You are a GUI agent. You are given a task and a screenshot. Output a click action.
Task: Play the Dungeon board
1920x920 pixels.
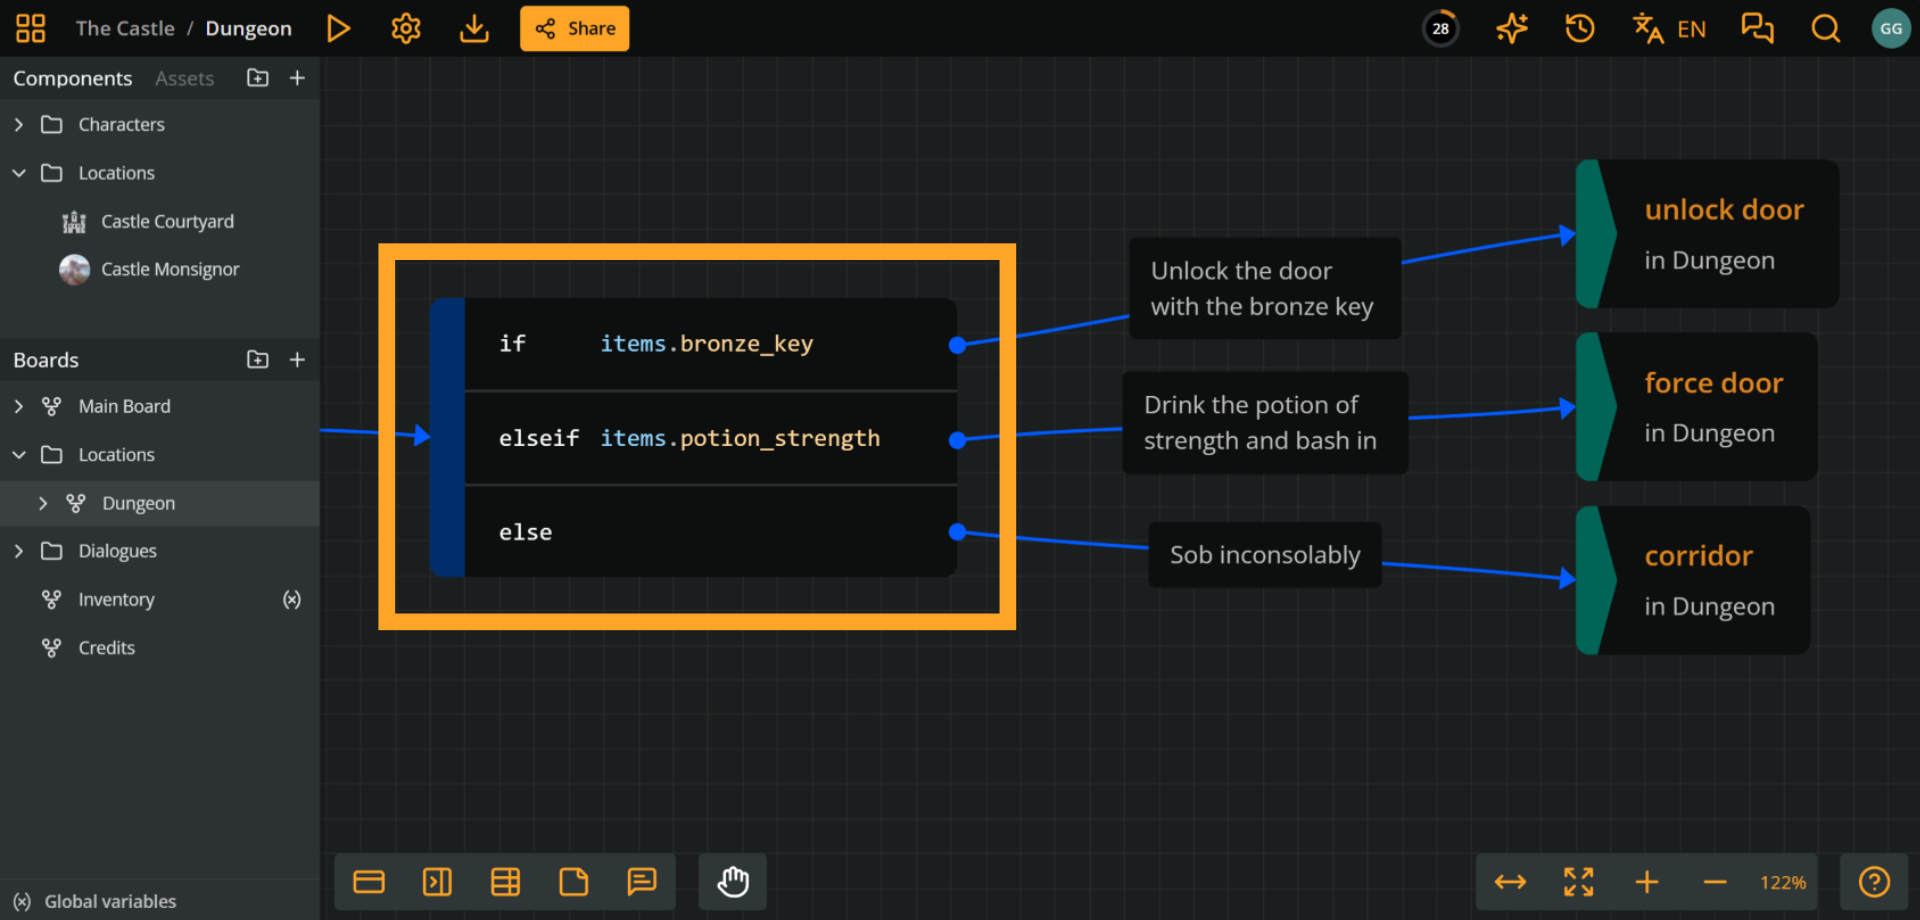[x=339, y=28]
